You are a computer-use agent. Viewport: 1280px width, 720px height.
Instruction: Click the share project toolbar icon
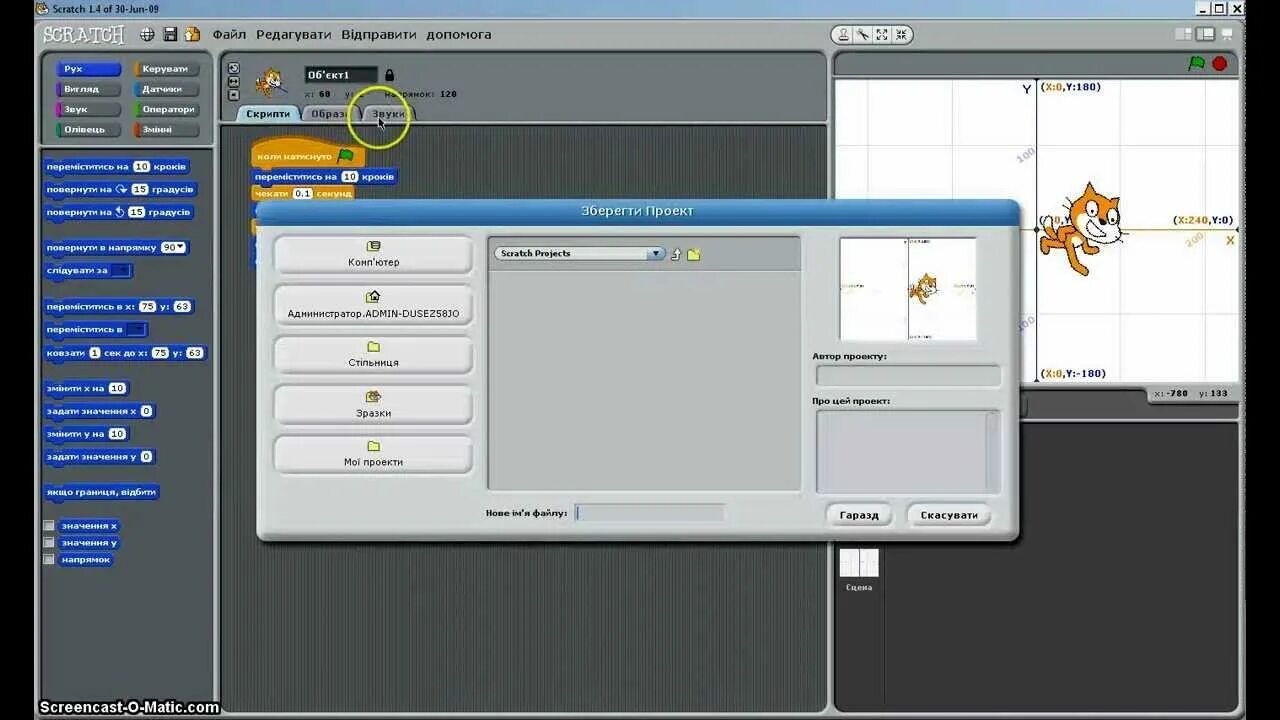coord(192,34)
